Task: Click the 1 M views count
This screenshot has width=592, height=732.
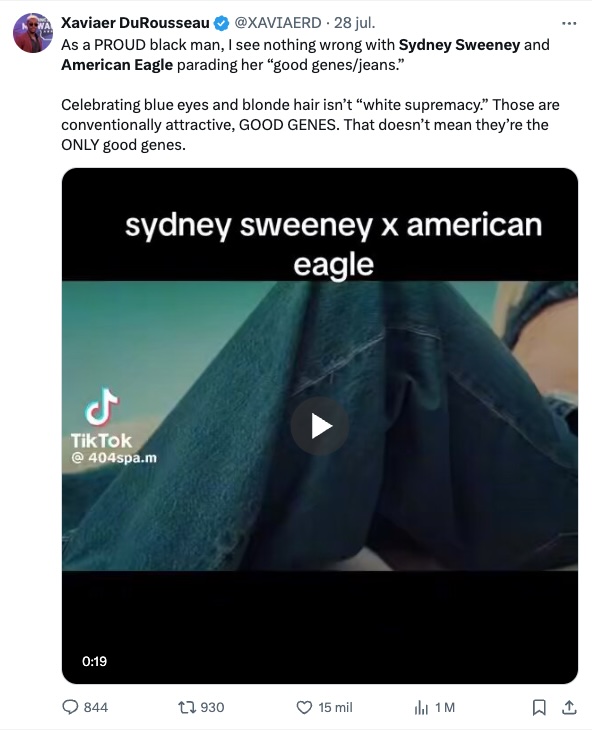Action: click(445, 707)
